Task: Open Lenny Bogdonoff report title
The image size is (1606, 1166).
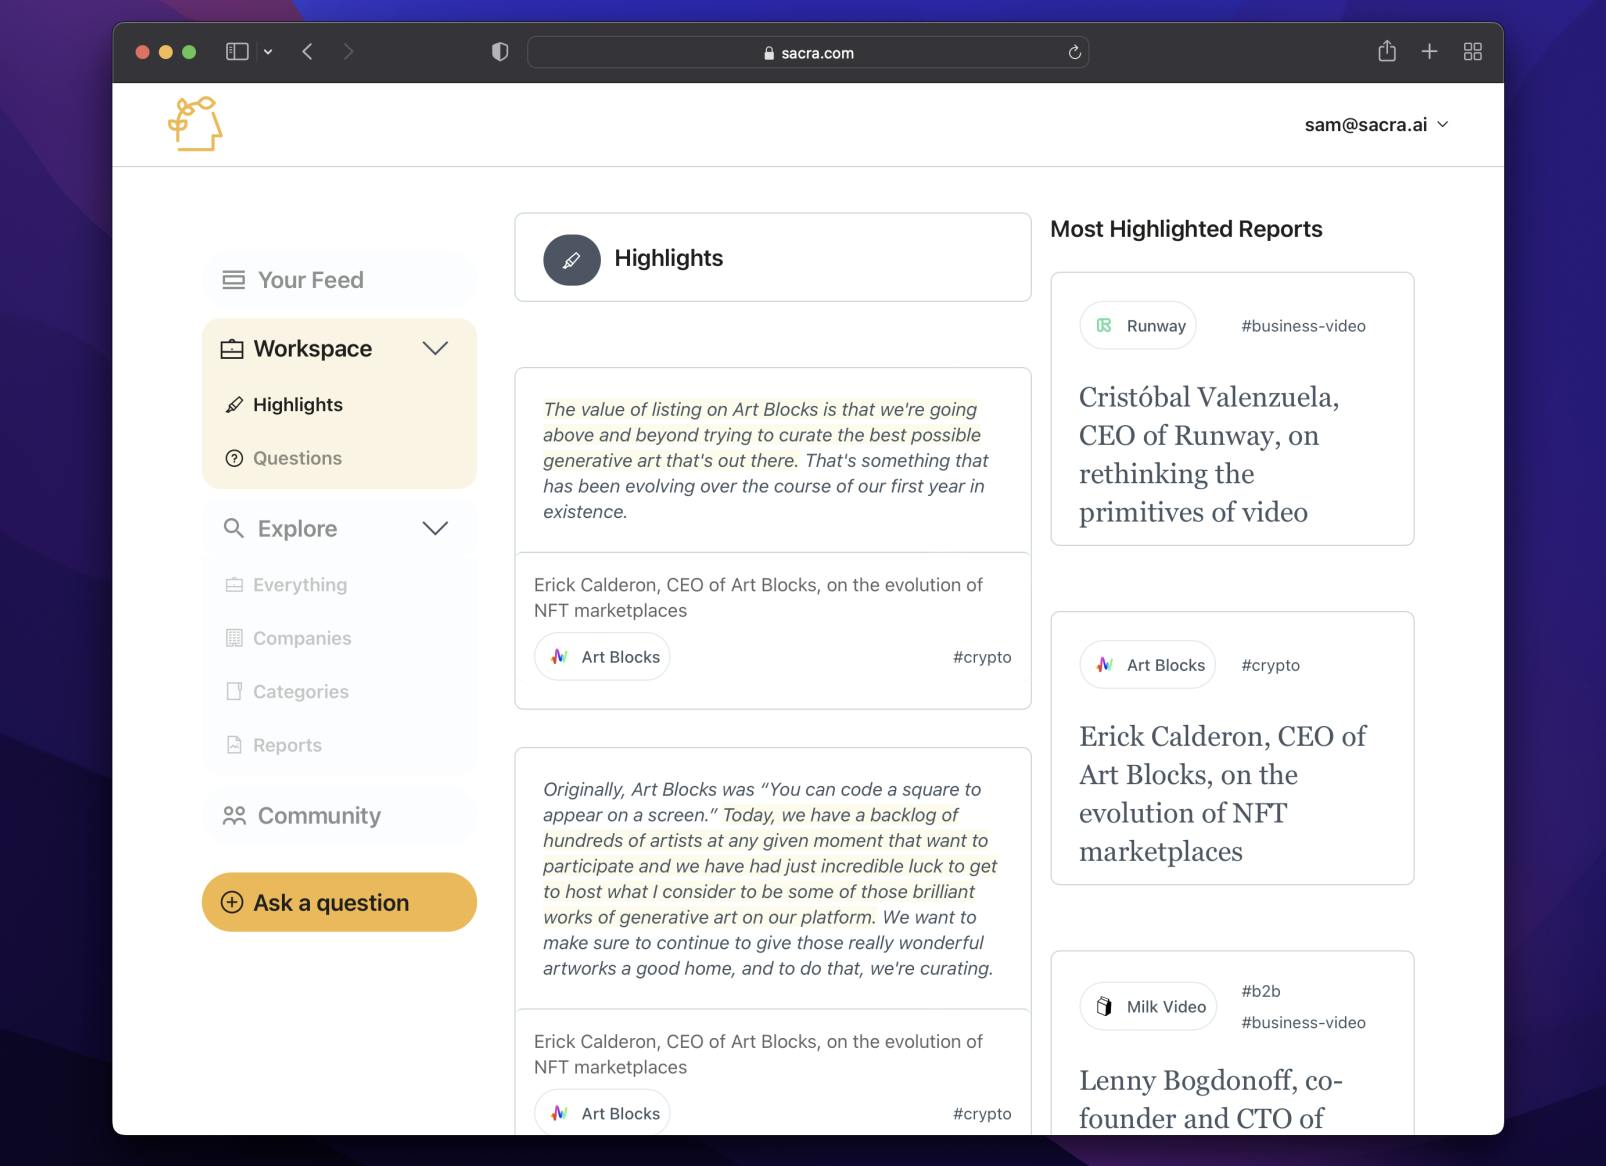Action: pyautogui.click(x=1210, y=1099)
